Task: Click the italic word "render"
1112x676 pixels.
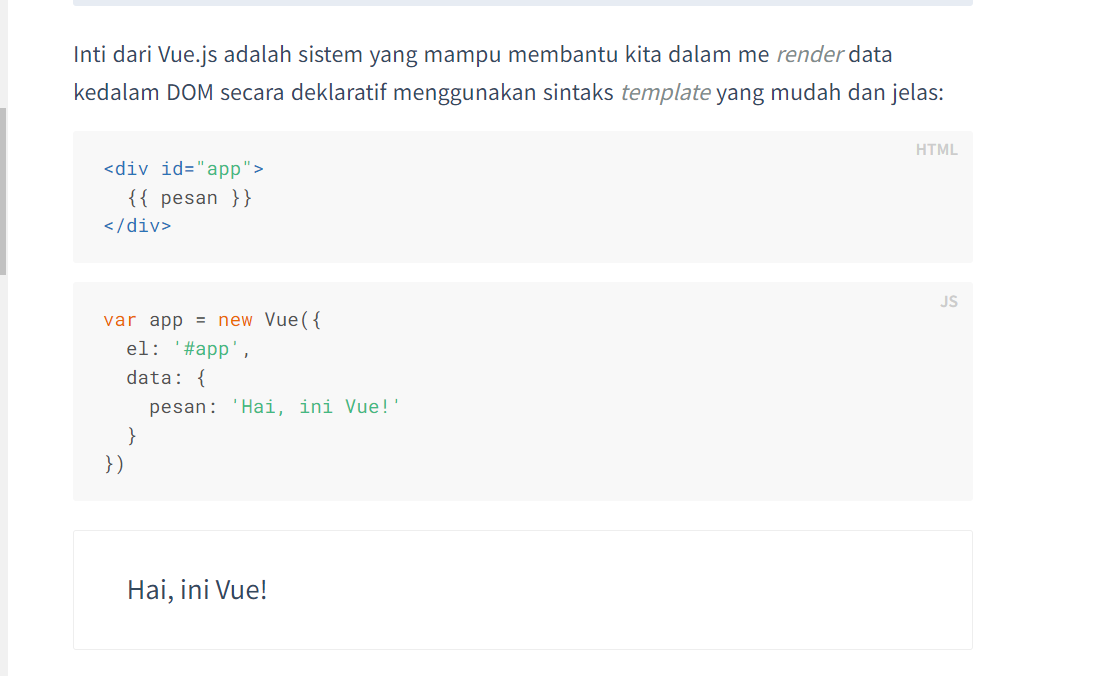Action: tap(810, 54)
